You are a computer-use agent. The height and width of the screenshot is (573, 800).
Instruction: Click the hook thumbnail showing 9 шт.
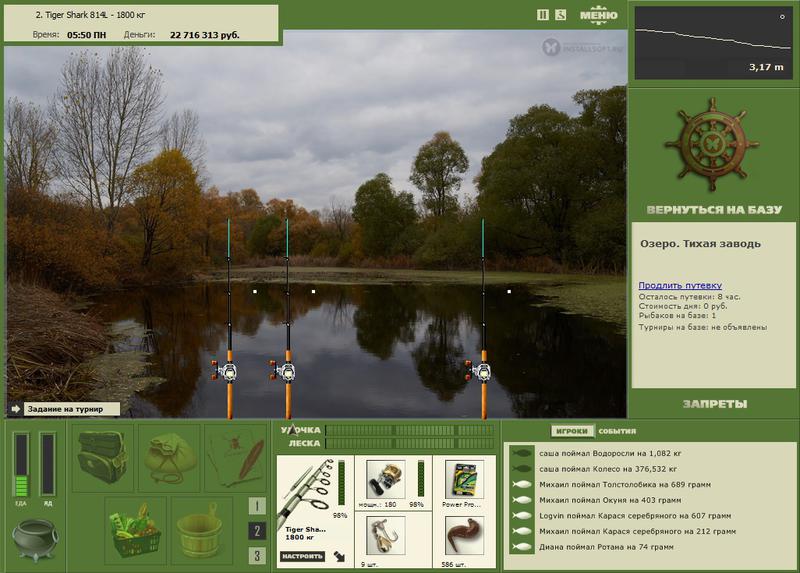pyautogui.click(x=385, y=536)
